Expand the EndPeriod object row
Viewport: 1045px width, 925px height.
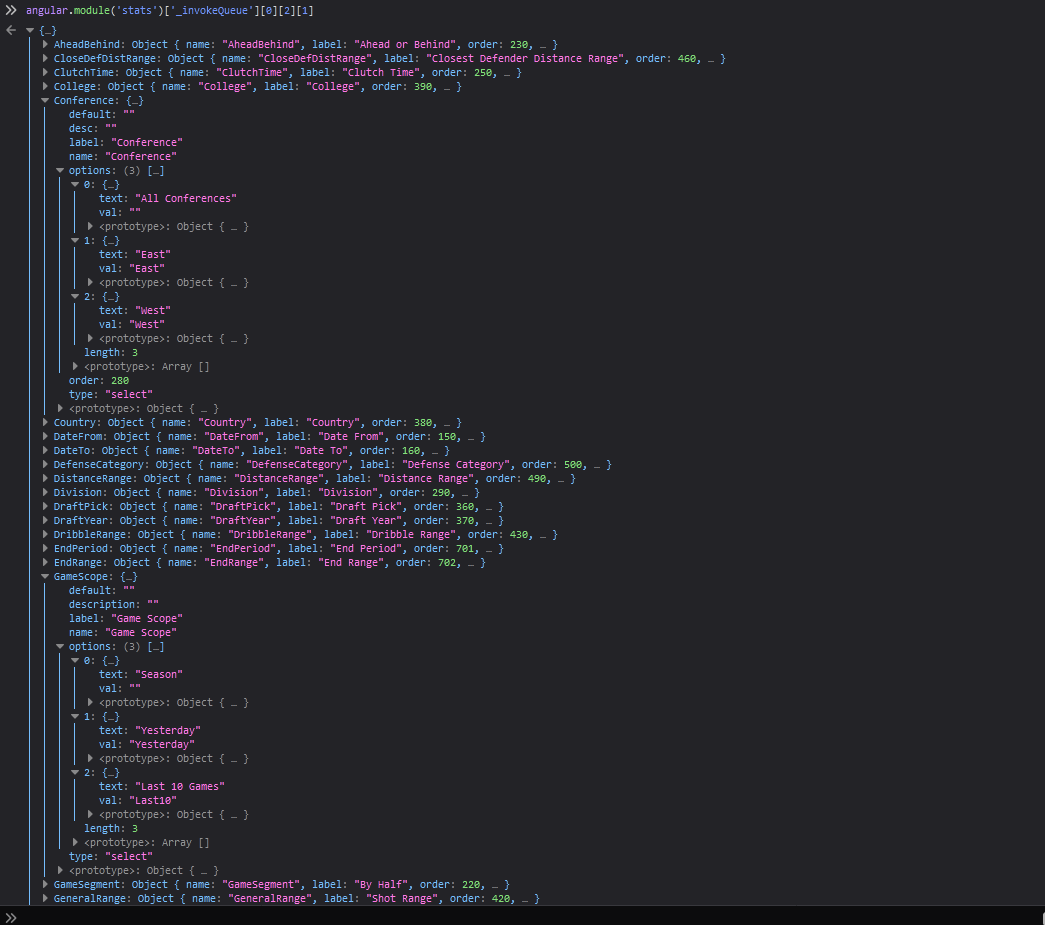tap(45, 548)
